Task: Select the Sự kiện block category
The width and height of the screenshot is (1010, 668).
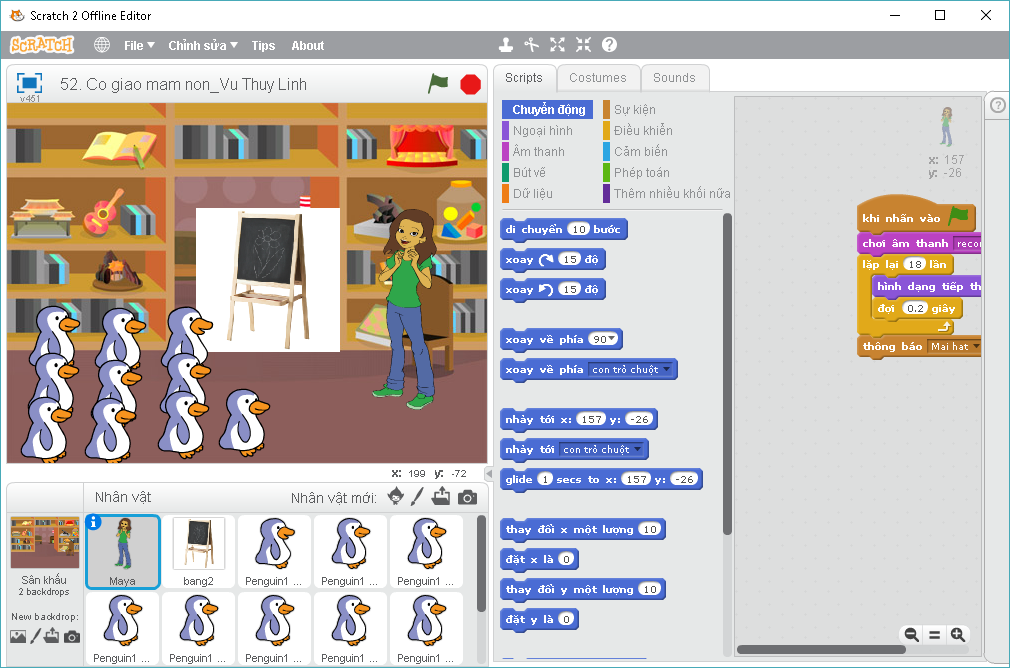Action: (x=634, y=109)
